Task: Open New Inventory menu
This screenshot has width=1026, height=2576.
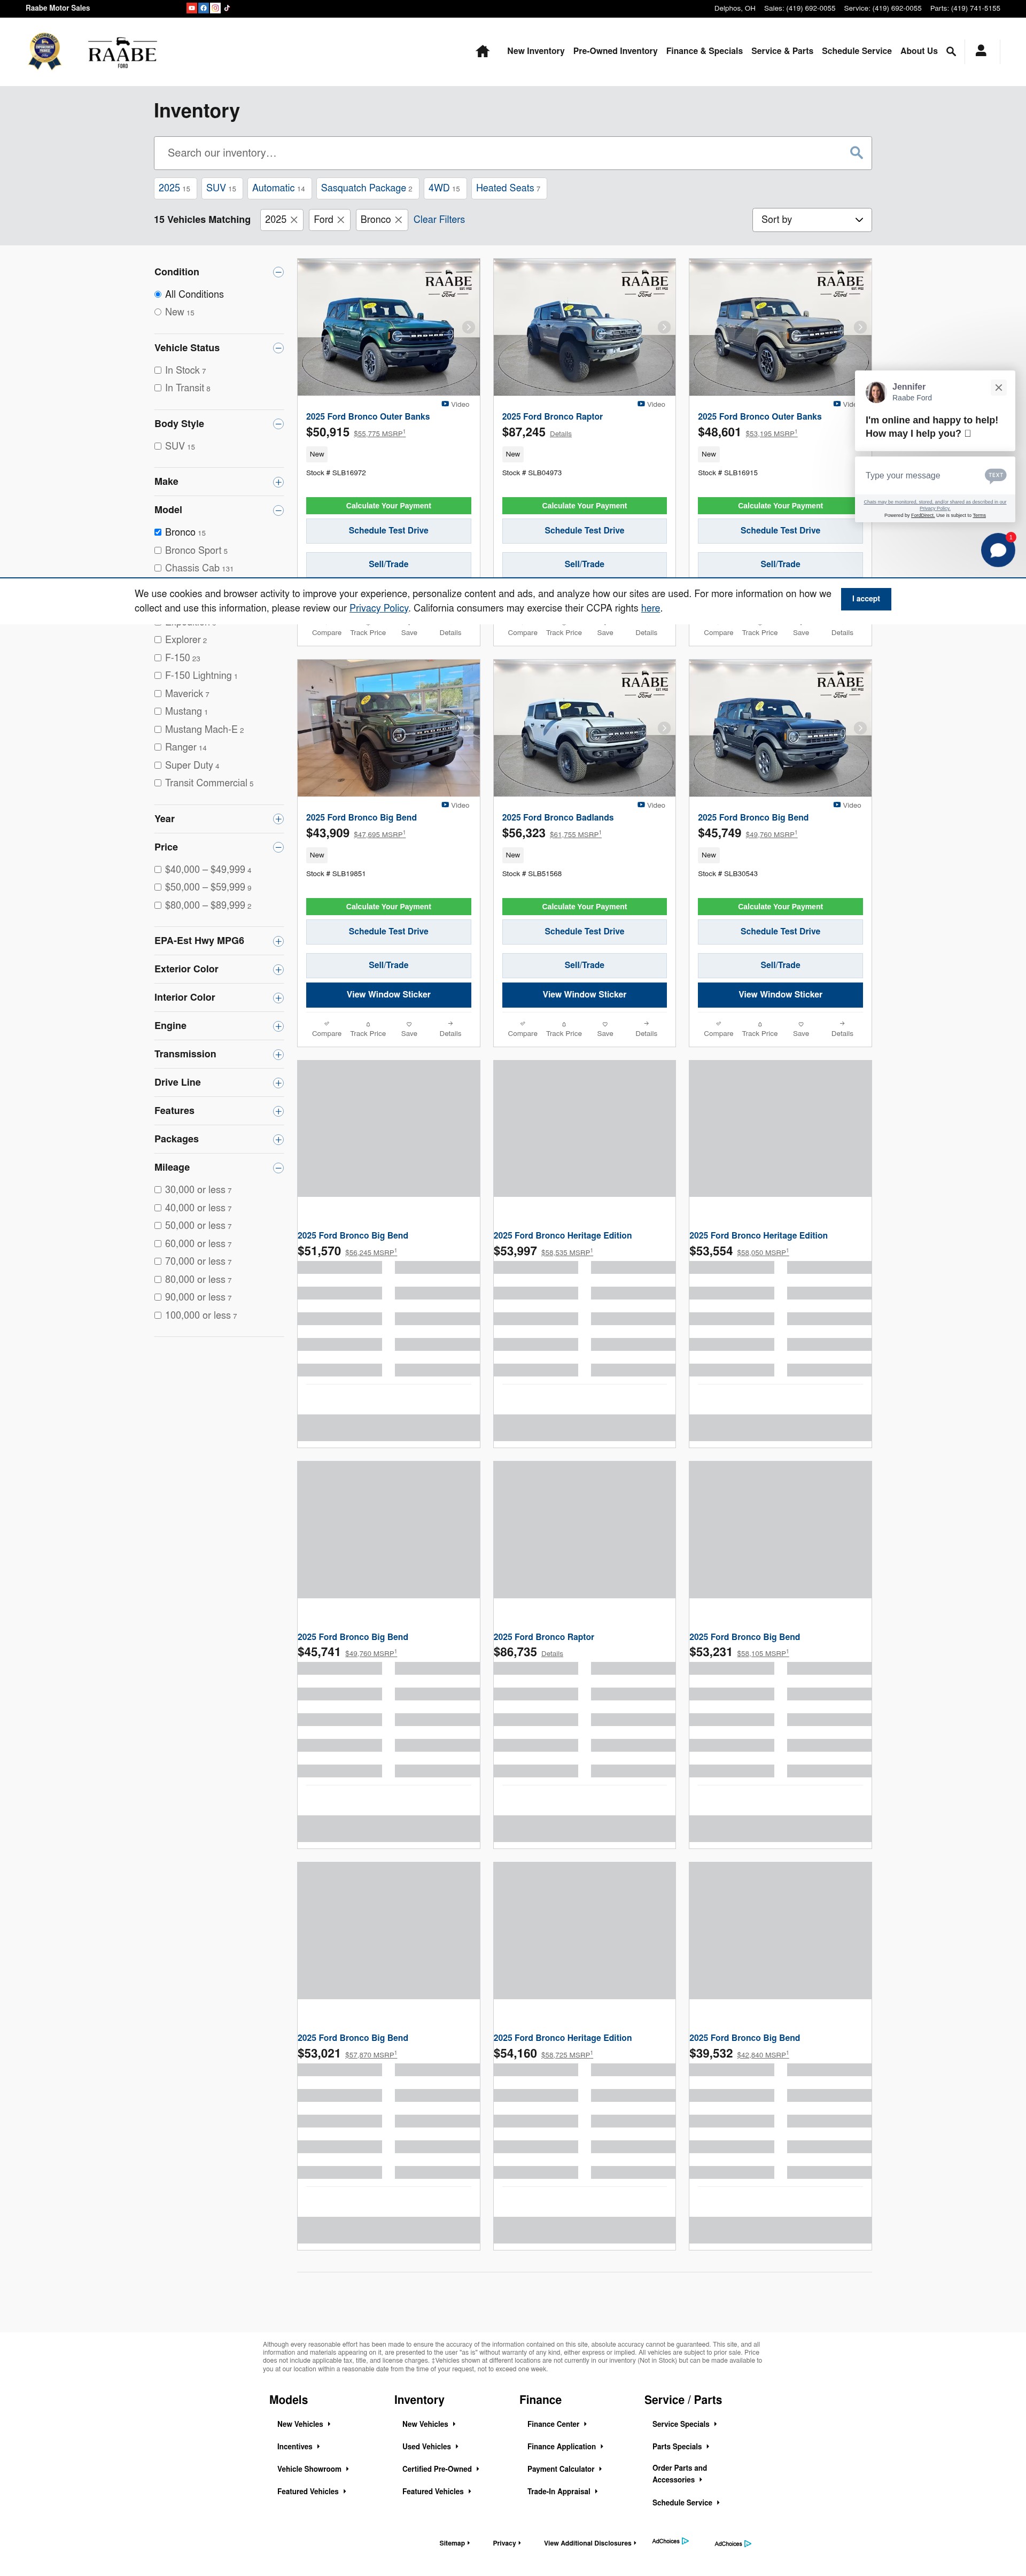Action: 535,51
